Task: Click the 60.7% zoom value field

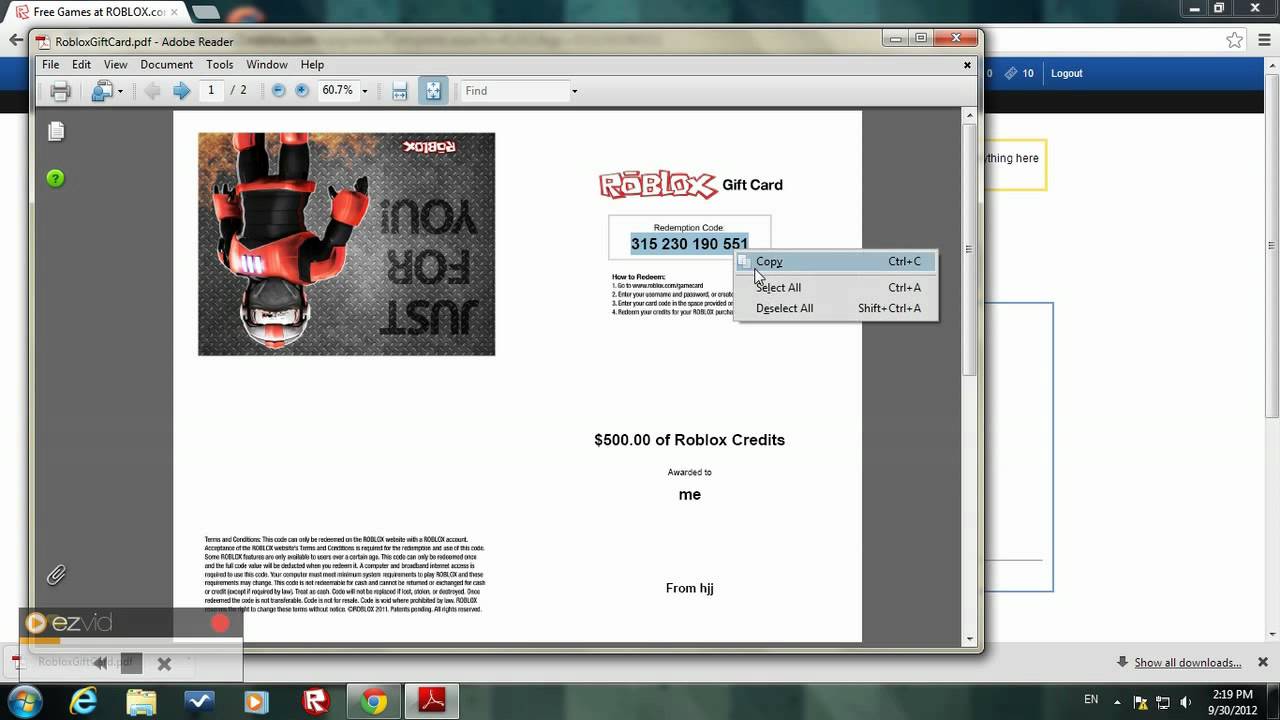Action: [337, 90]
